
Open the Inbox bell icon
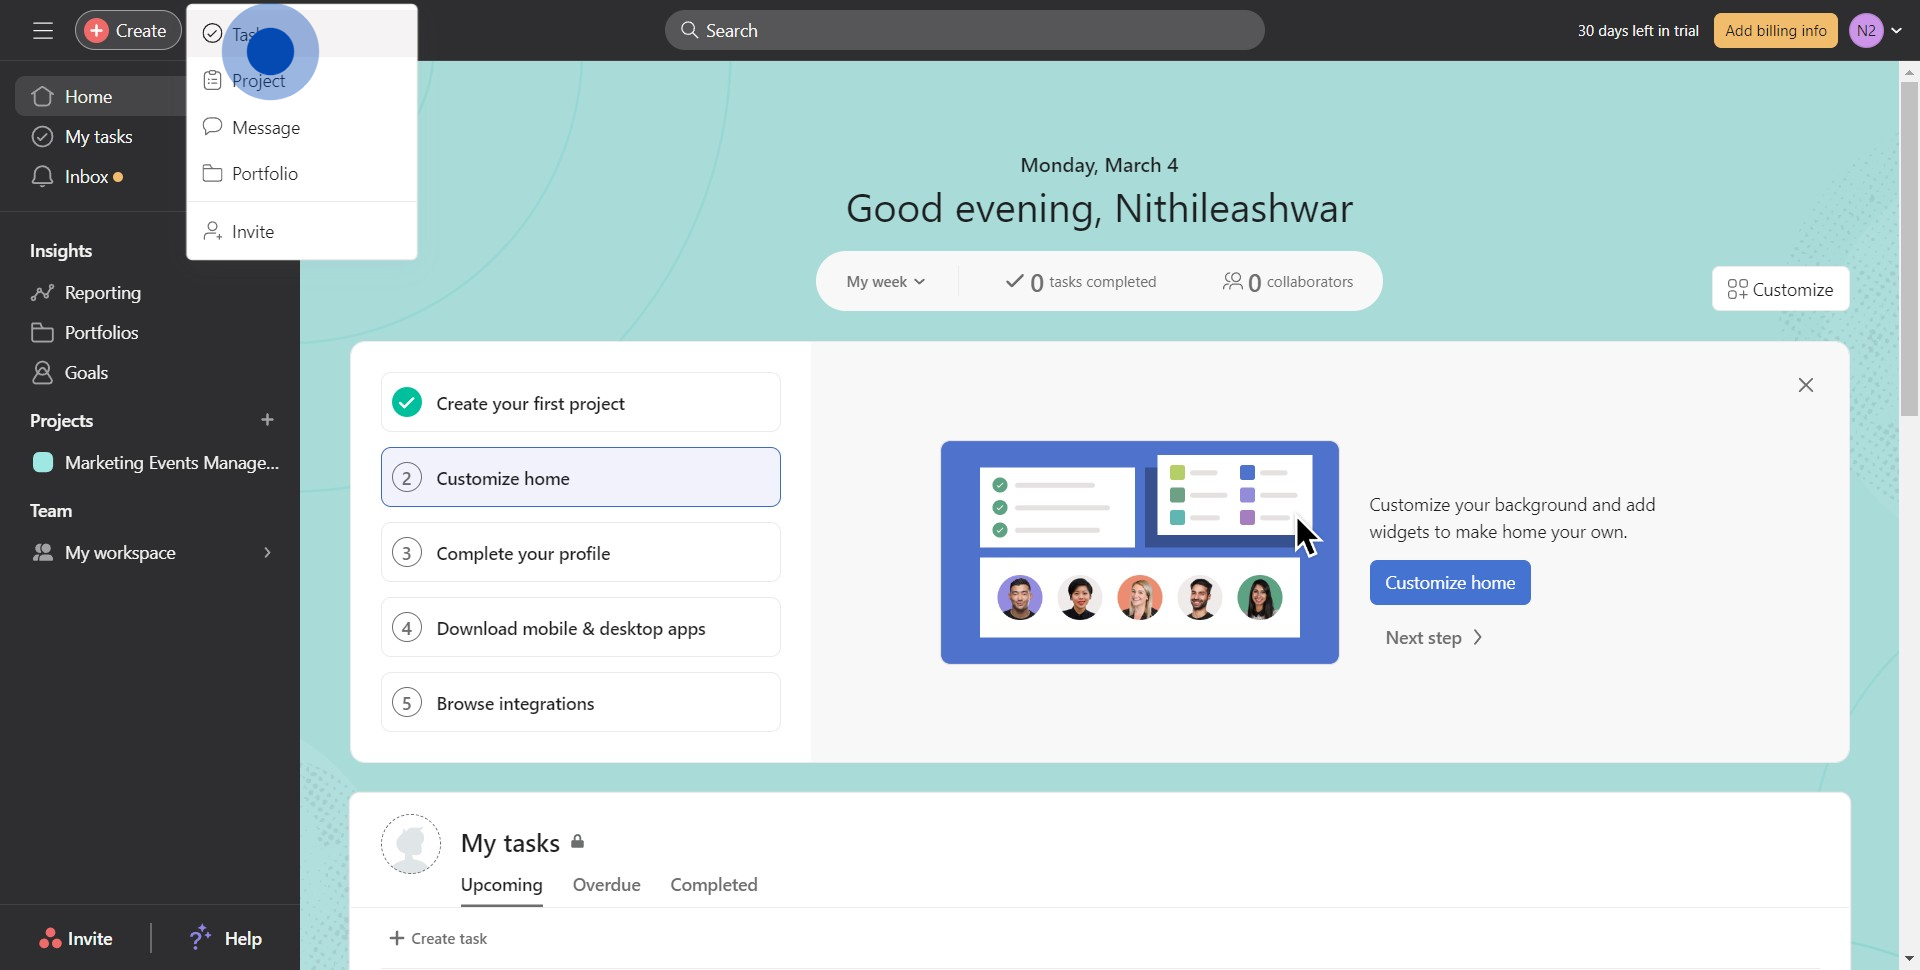42,177
